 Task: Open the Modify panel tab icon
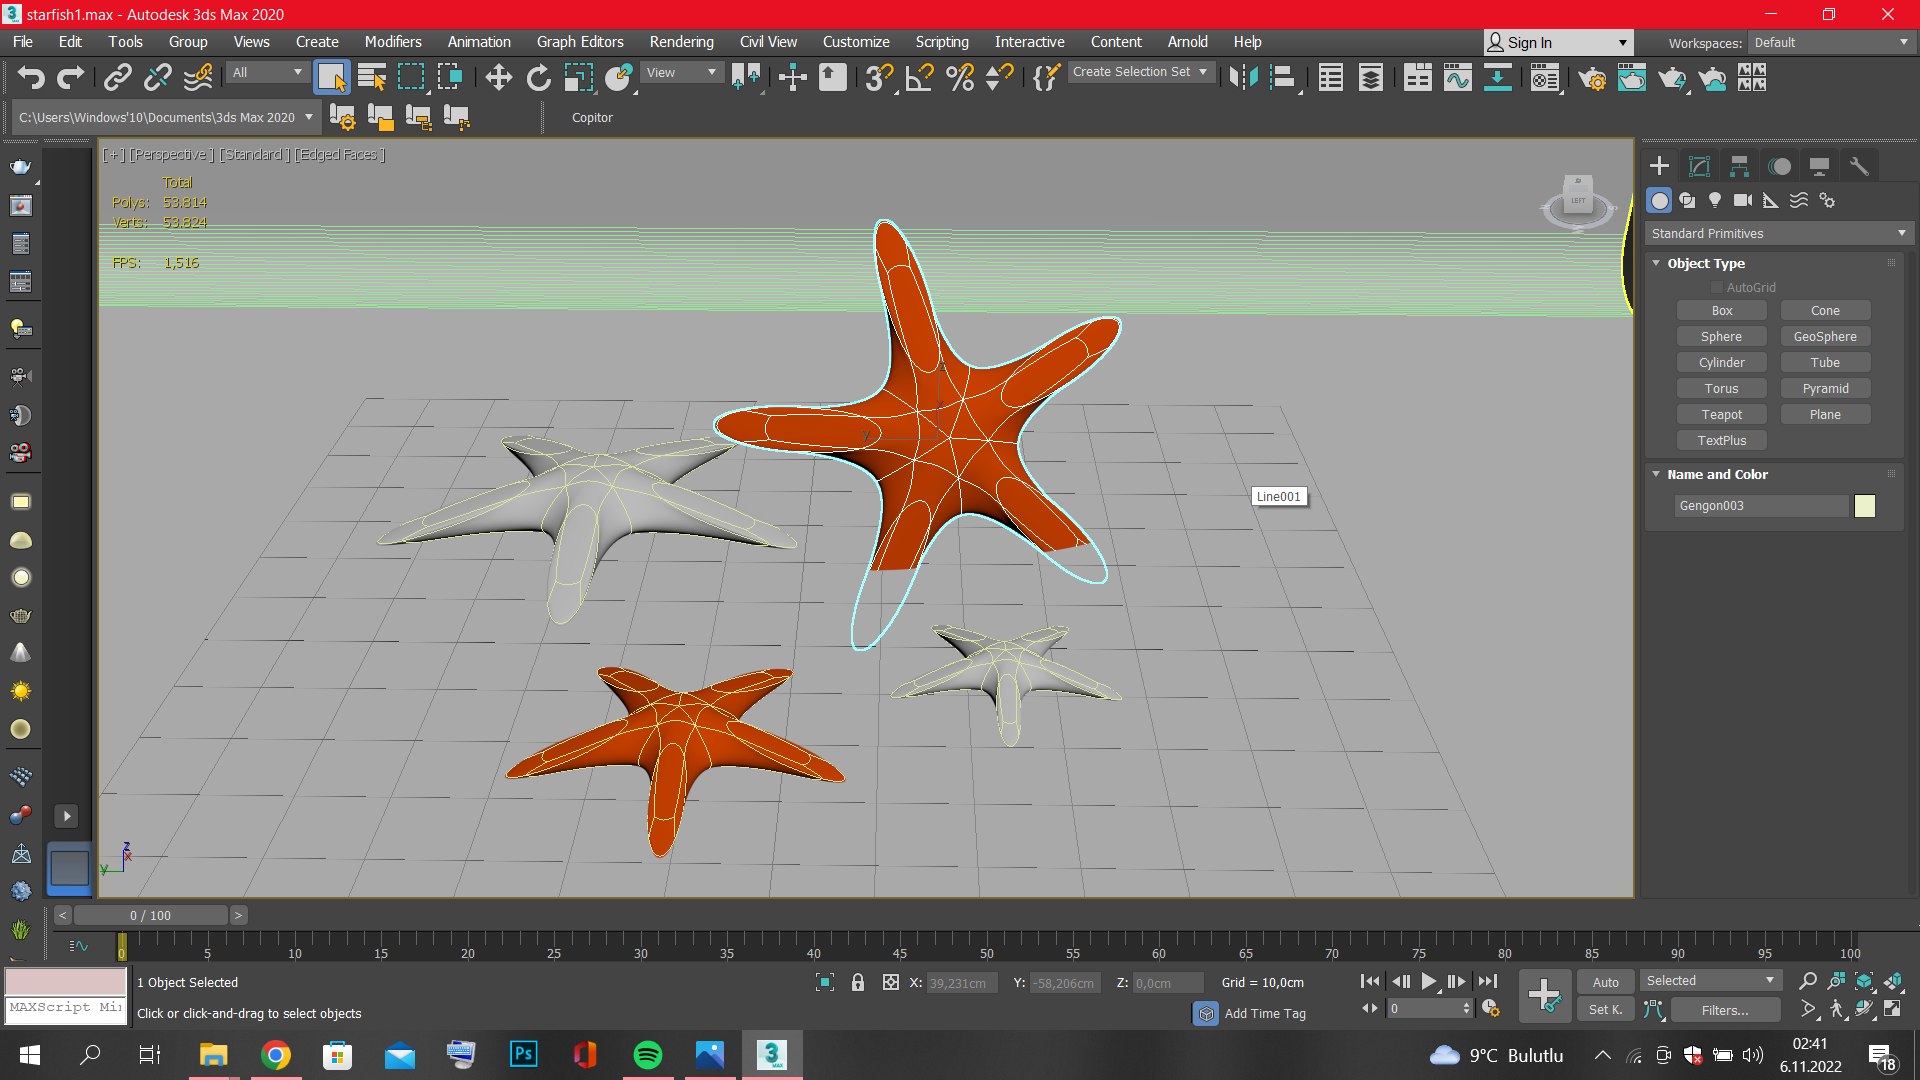[x=1699, y=166]
